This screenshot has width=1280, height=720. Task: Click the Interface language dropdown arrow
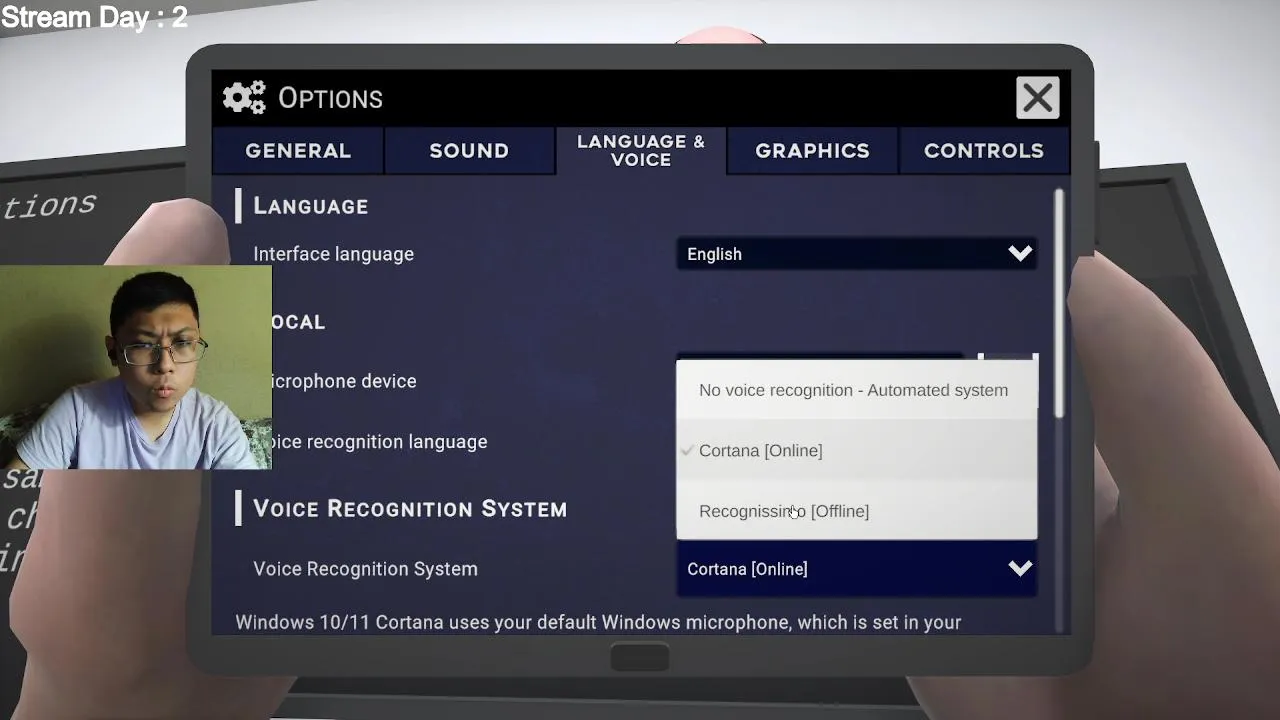(x=1020, y=254)
